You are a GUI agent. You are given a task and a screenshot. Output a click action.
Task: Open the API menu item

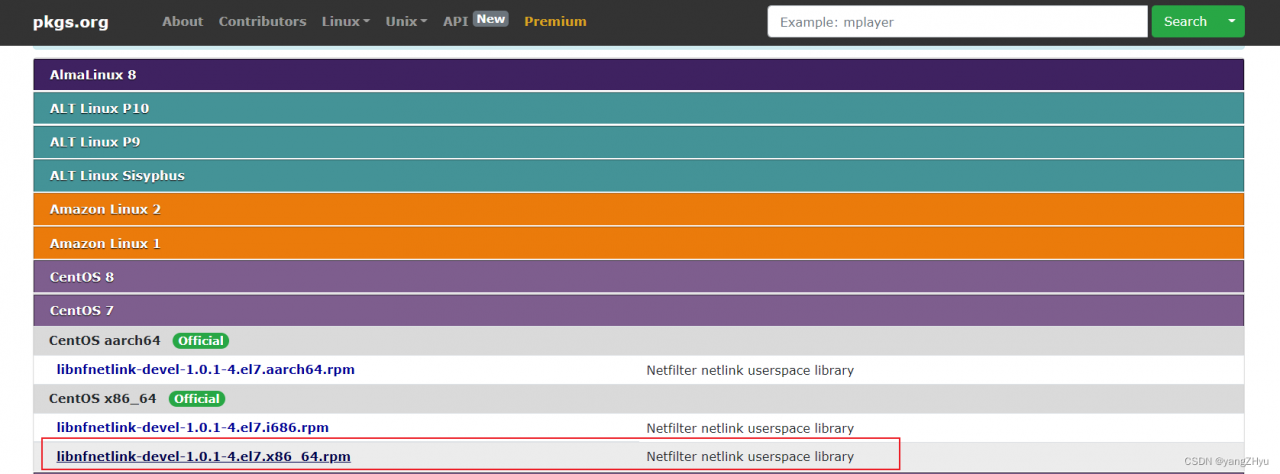pos(455,21)
